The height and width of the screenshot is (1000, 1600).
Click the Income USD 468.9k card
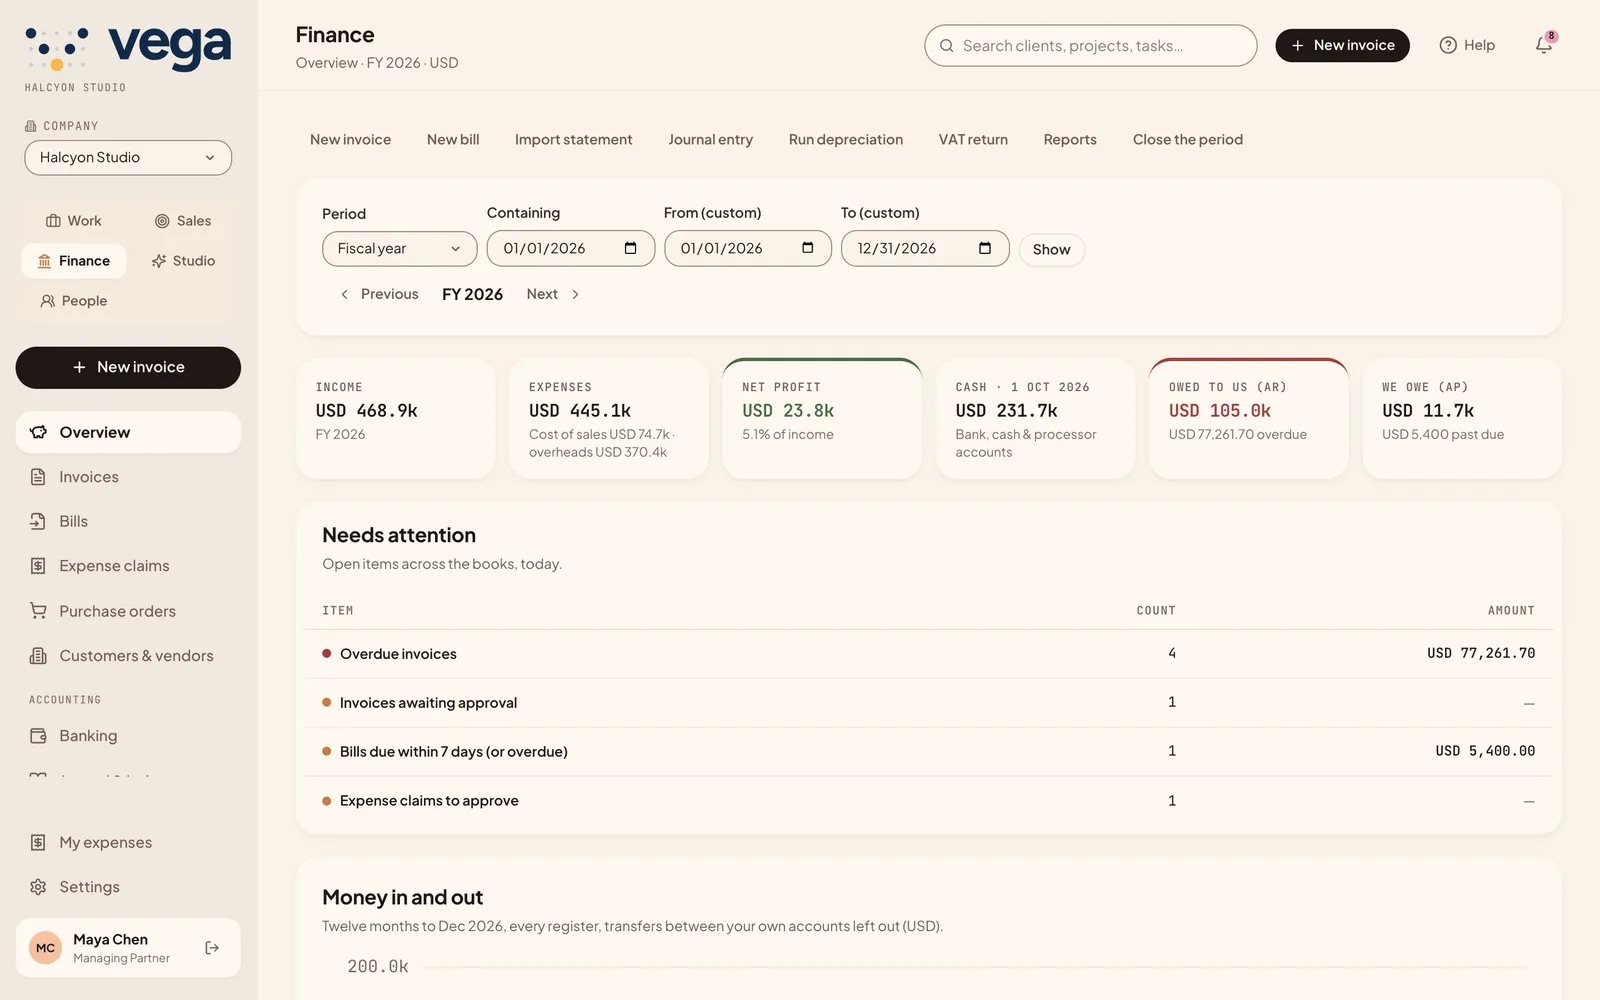click(395, 419)
